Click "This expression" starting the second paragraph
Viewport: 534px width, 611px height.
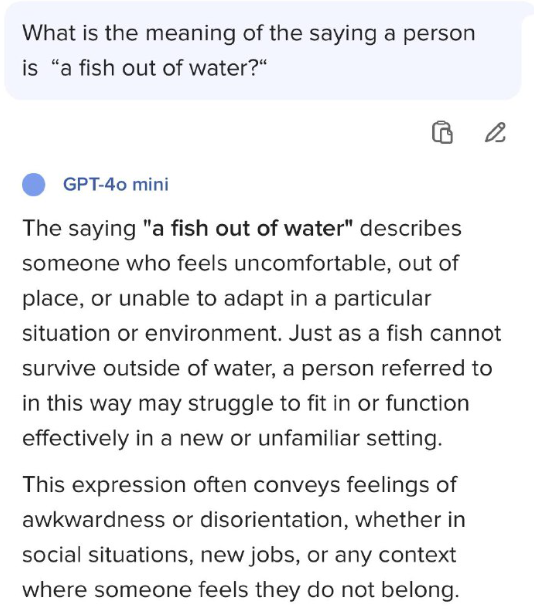point(104,486)
